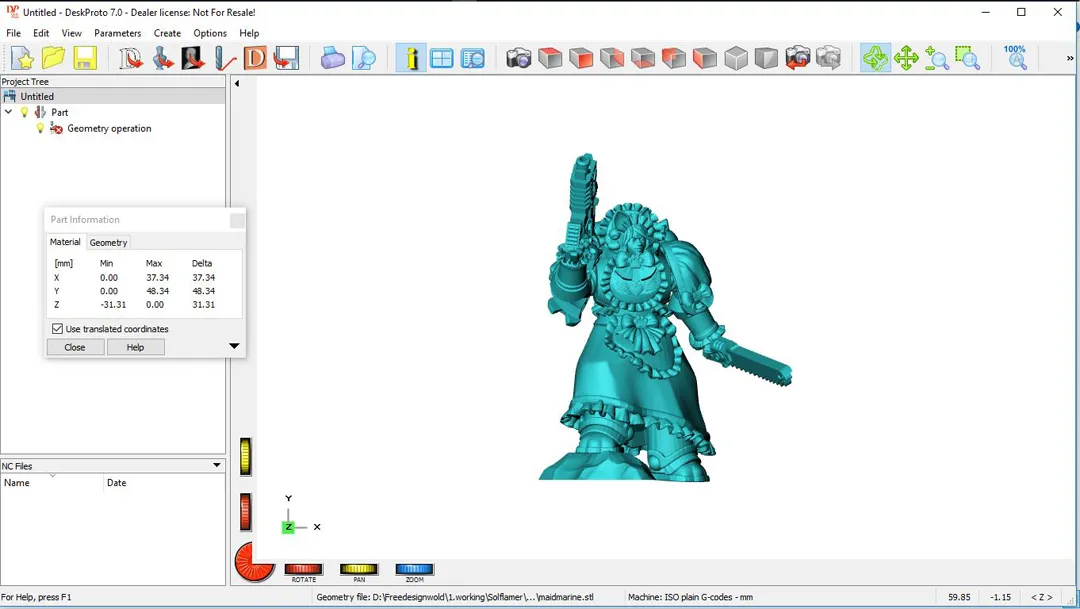Click the Load Vector file icon with letter D
Viewport: 1080px width, 609px height.
coord(130,59)
